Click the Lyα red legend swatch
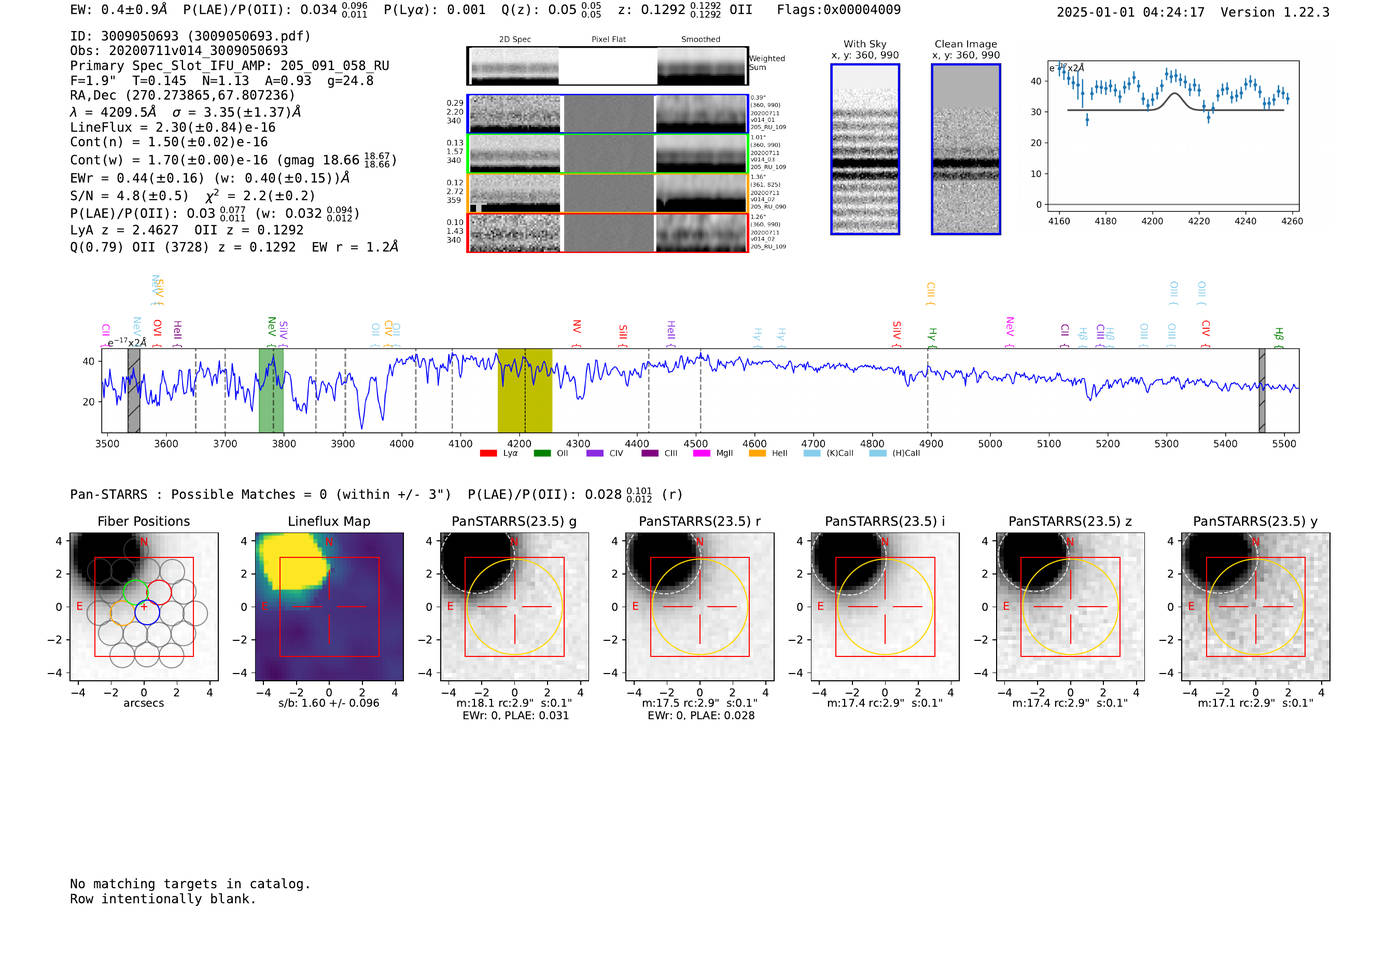Viewport: 1400px width, 953px height. coord(488,453)
